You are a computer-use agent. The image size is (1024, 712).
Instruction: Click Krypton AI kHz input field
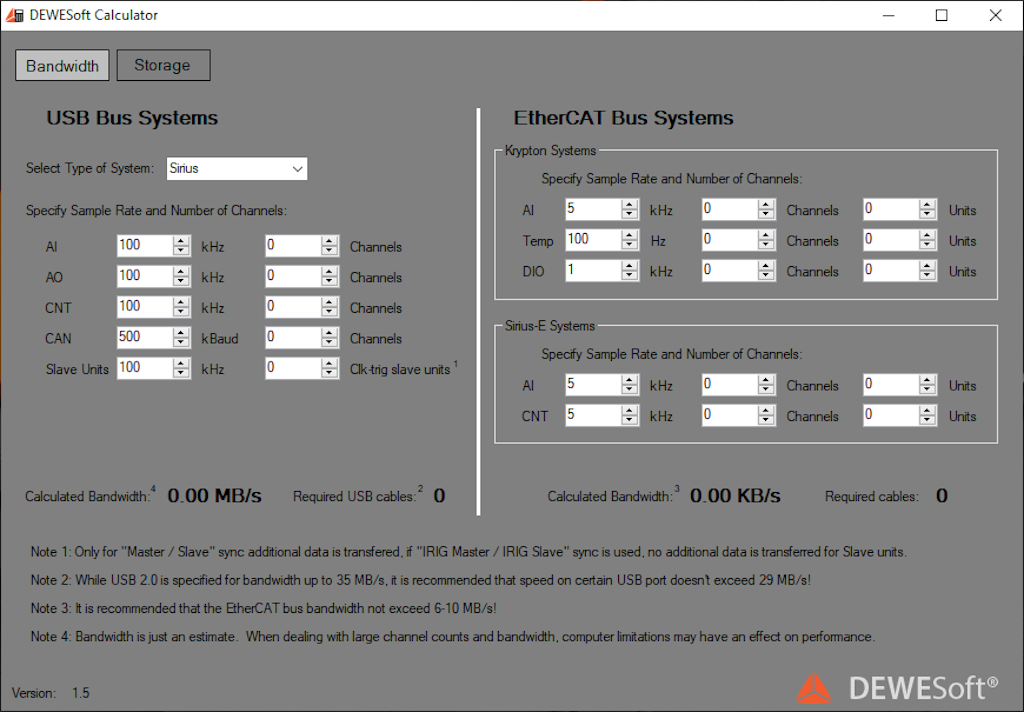click(x=594, y=209)
